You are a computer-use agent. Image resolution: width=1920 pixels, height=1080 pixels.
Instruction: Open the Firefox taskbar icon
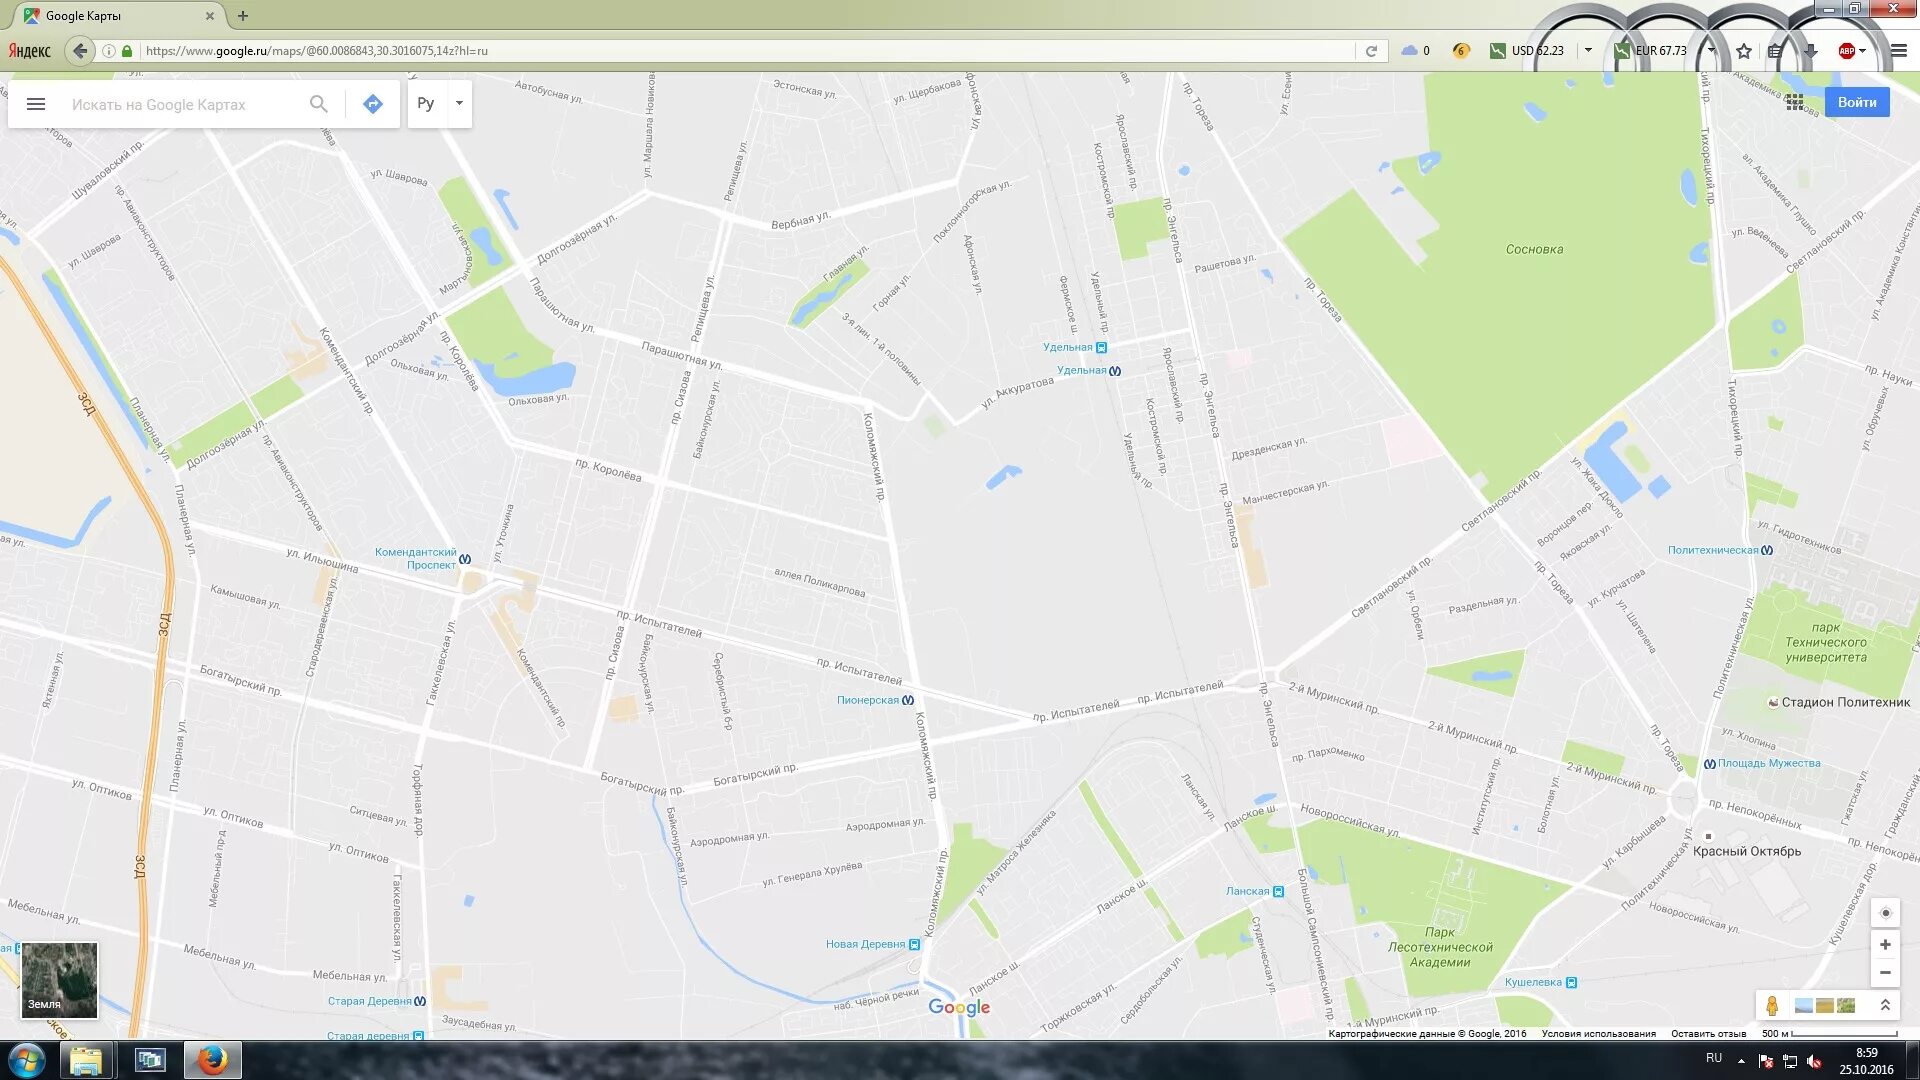click(x=212, y=1060)
